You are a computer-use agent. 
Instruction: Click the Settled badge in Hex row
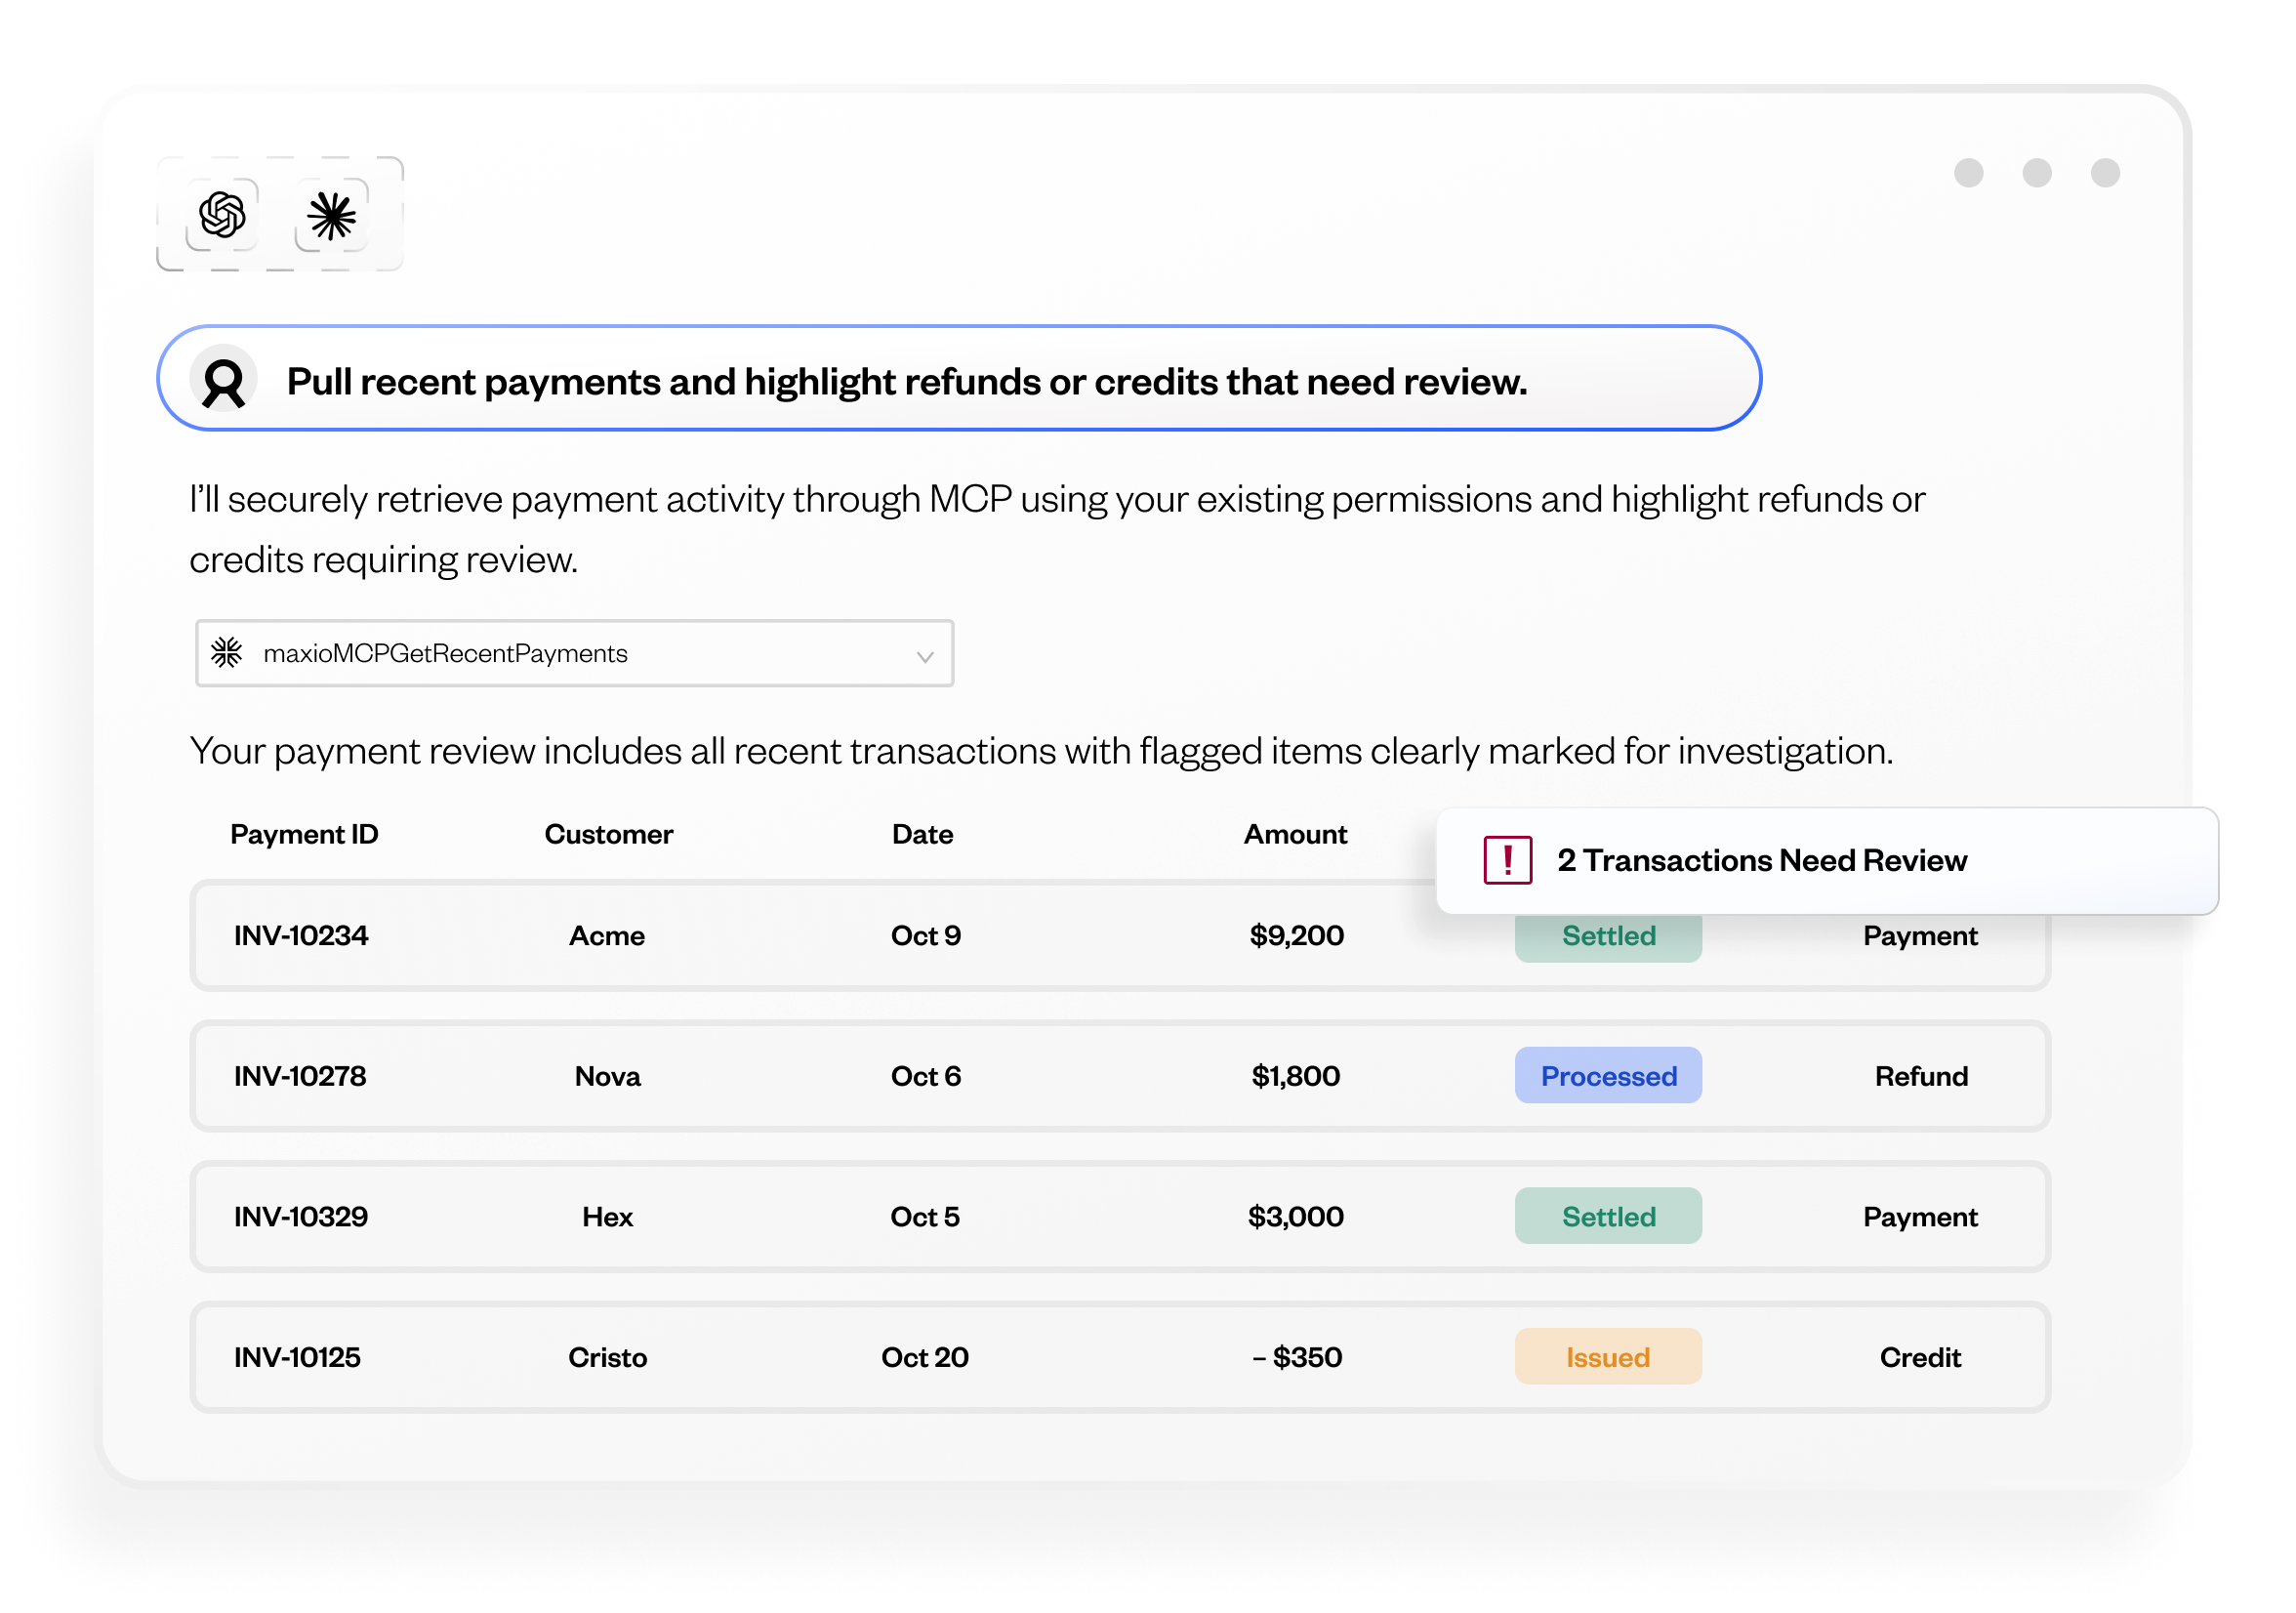pyautogui.click(x=1607, y=1216)
